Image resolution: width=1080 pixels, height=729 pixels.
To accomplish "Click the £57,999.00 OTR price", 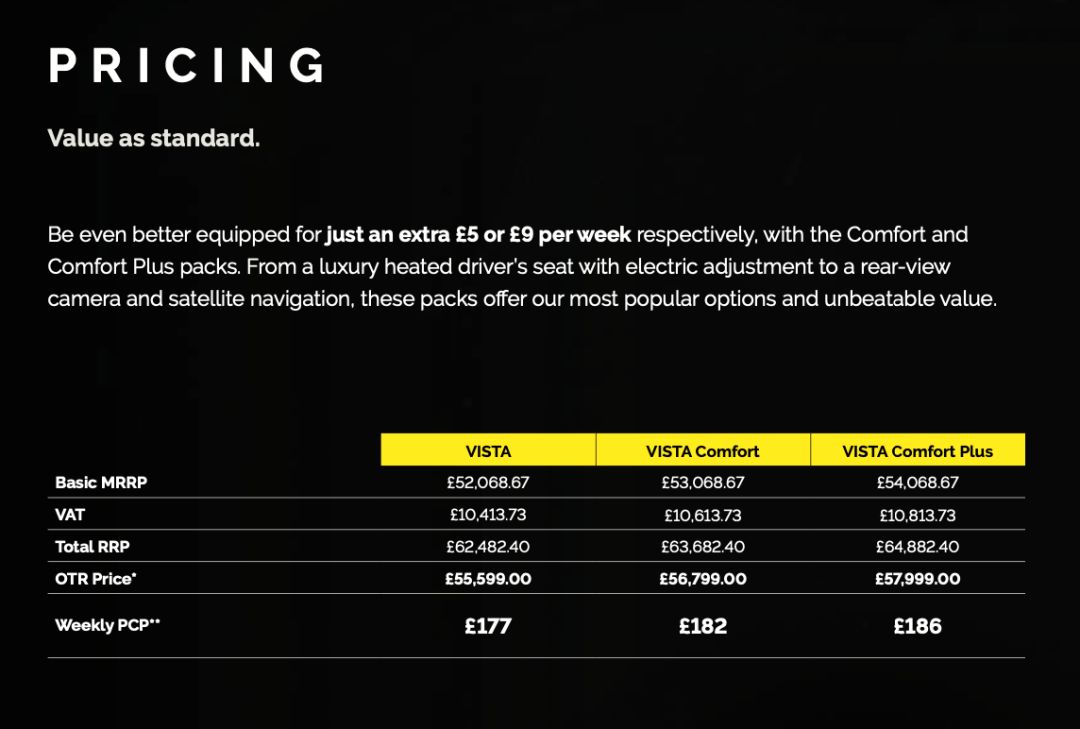I will 918,579.
